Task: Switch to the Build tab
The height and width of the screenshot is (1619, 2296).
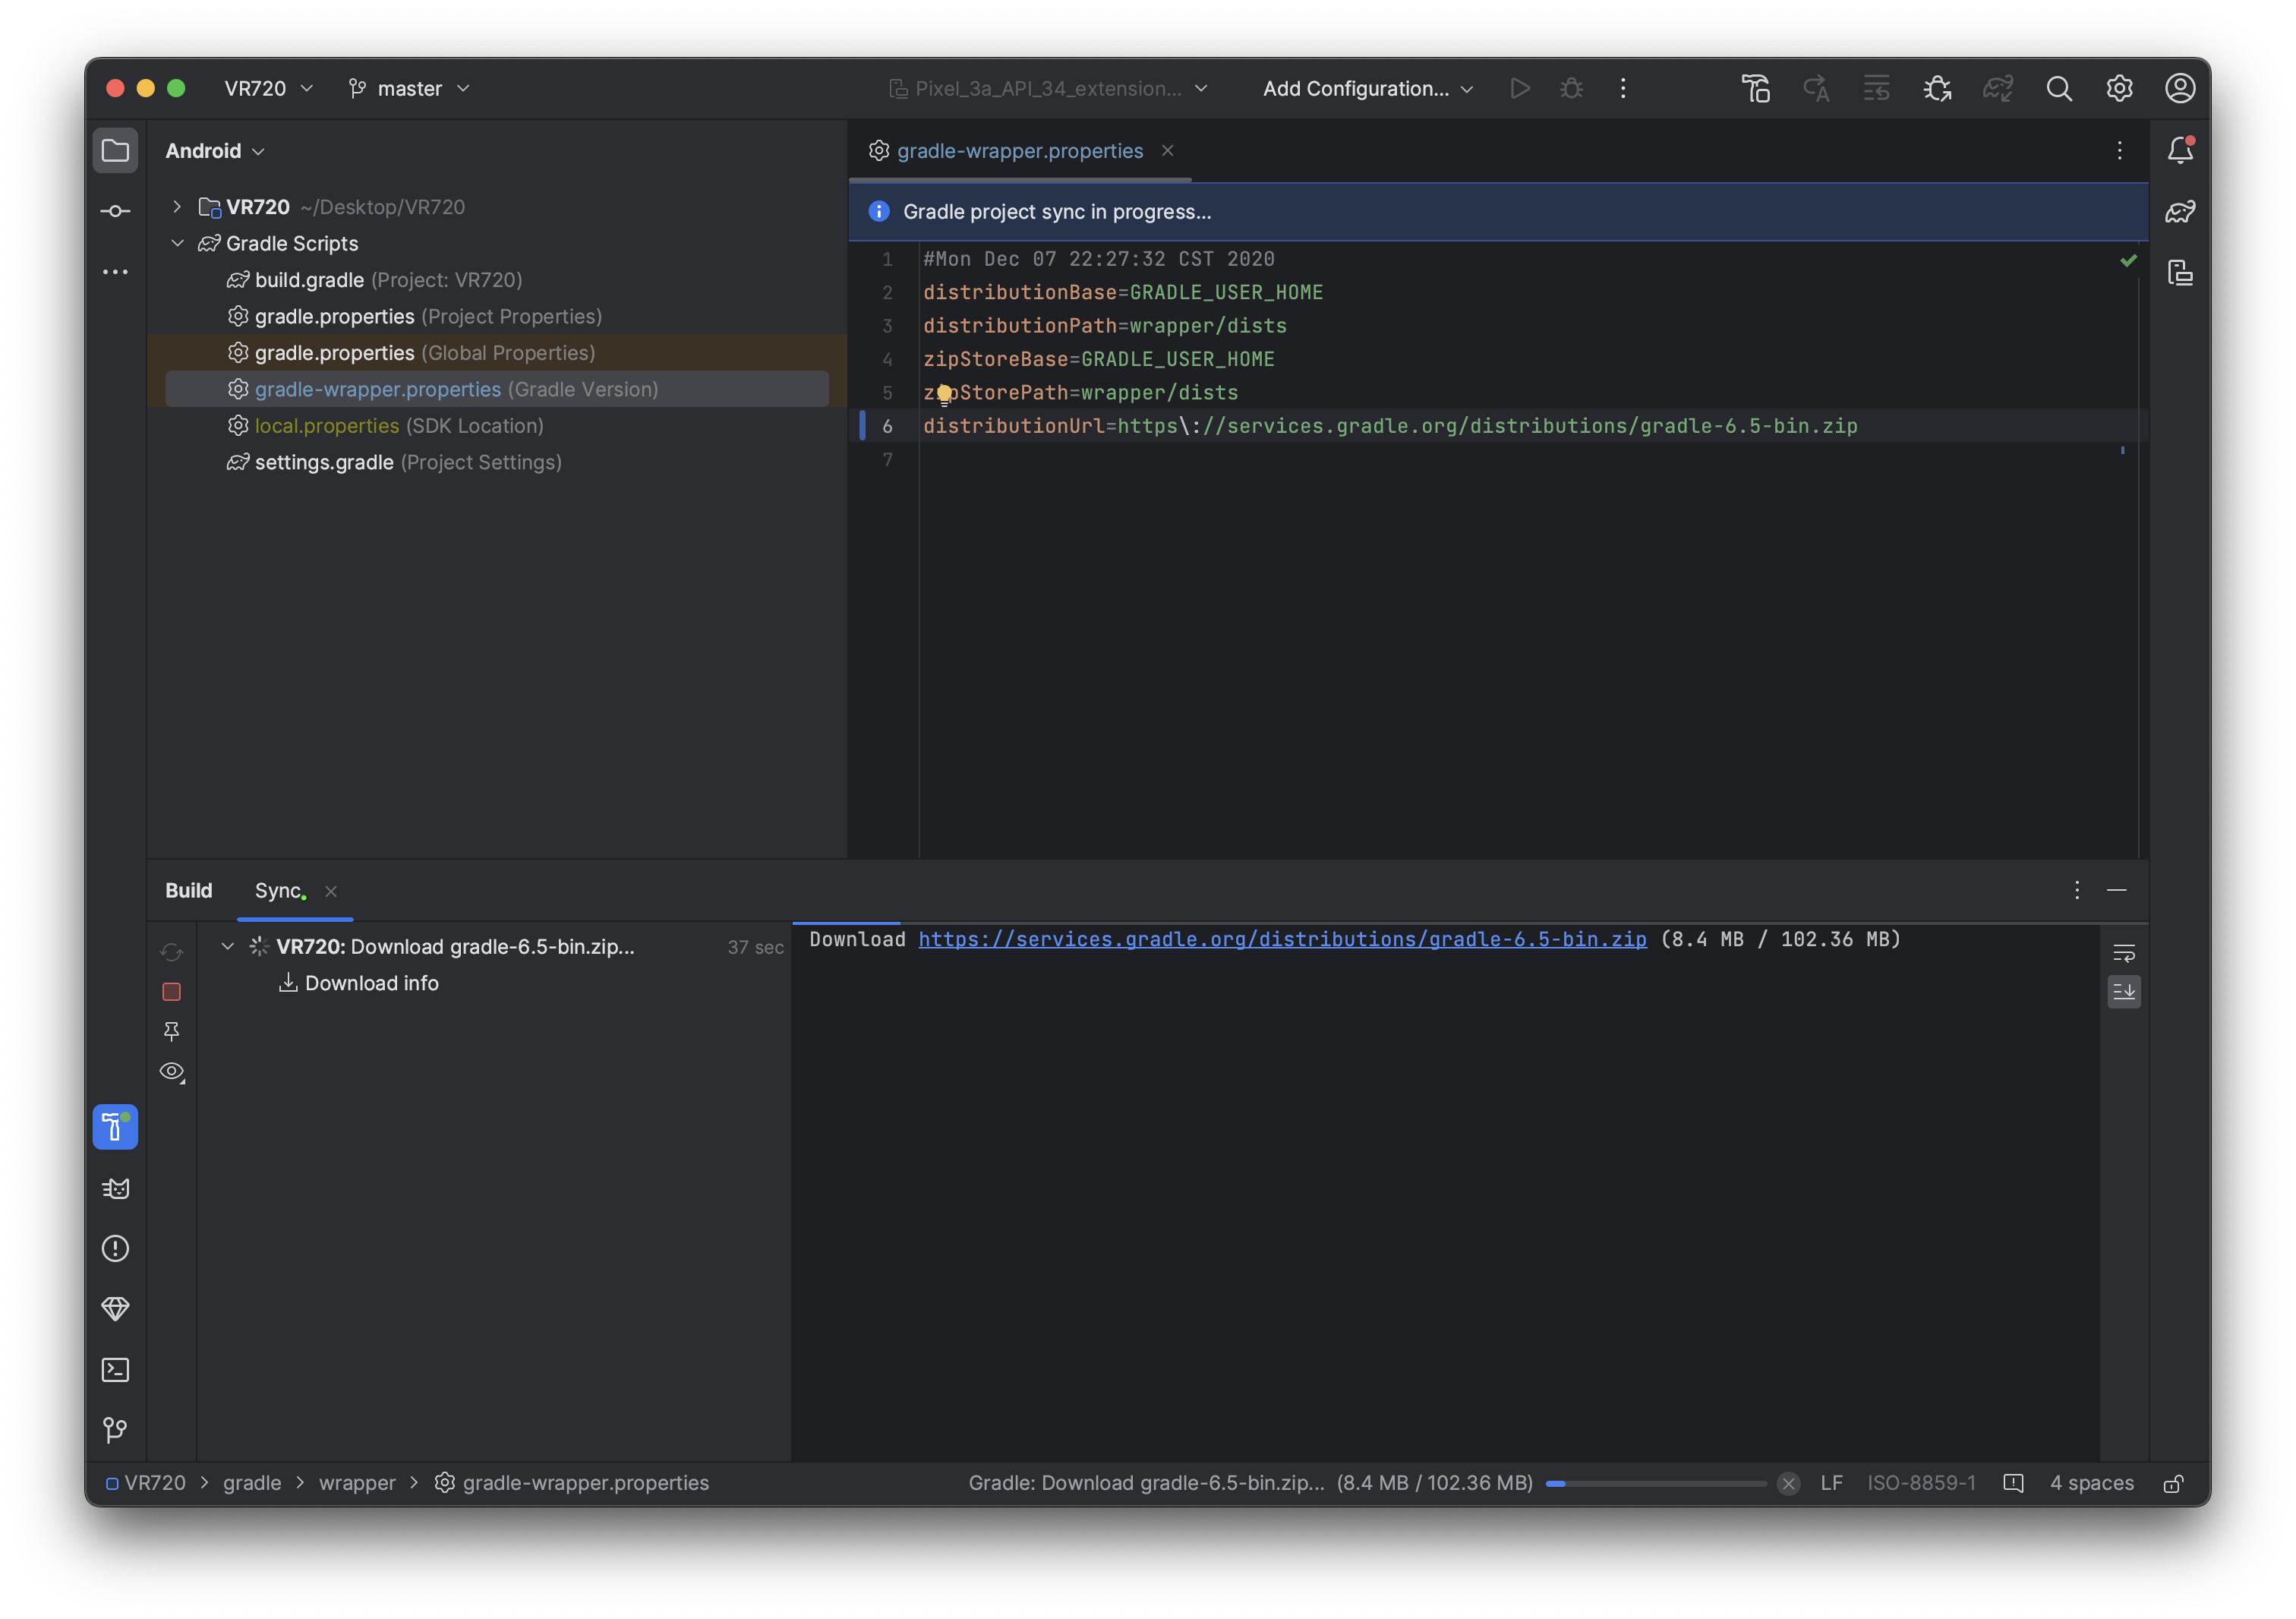Action: click(x=188, y=890)
